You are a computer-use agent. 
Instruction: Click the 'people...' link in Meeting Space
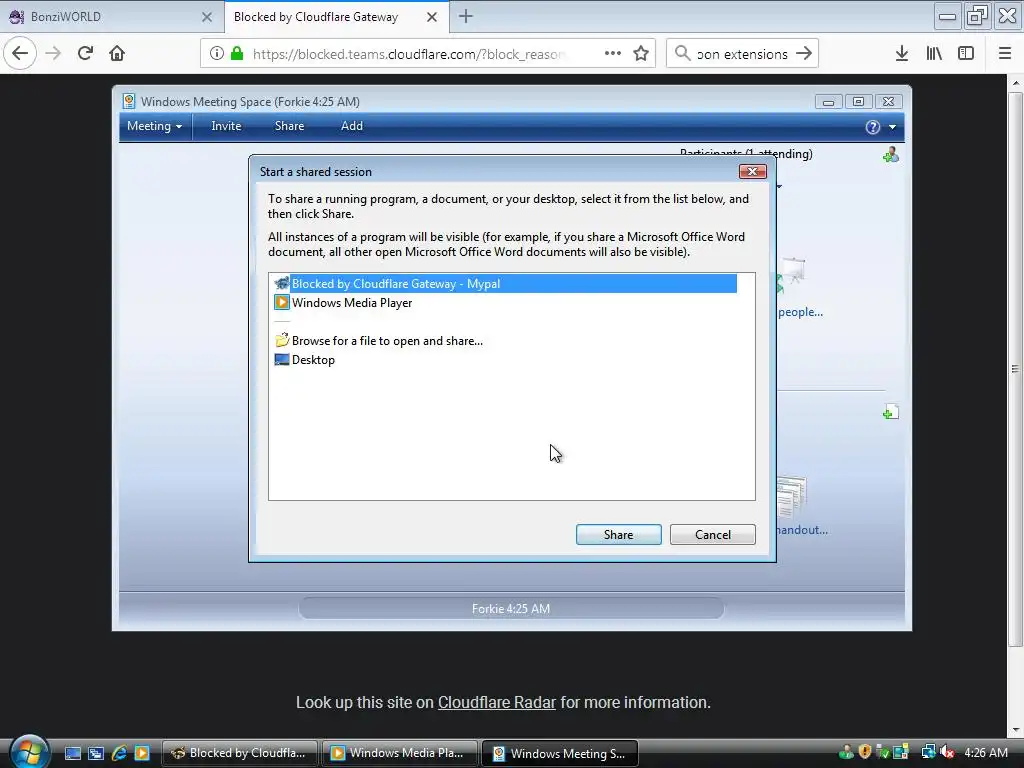pyautogui.click(x=800, y=312)
